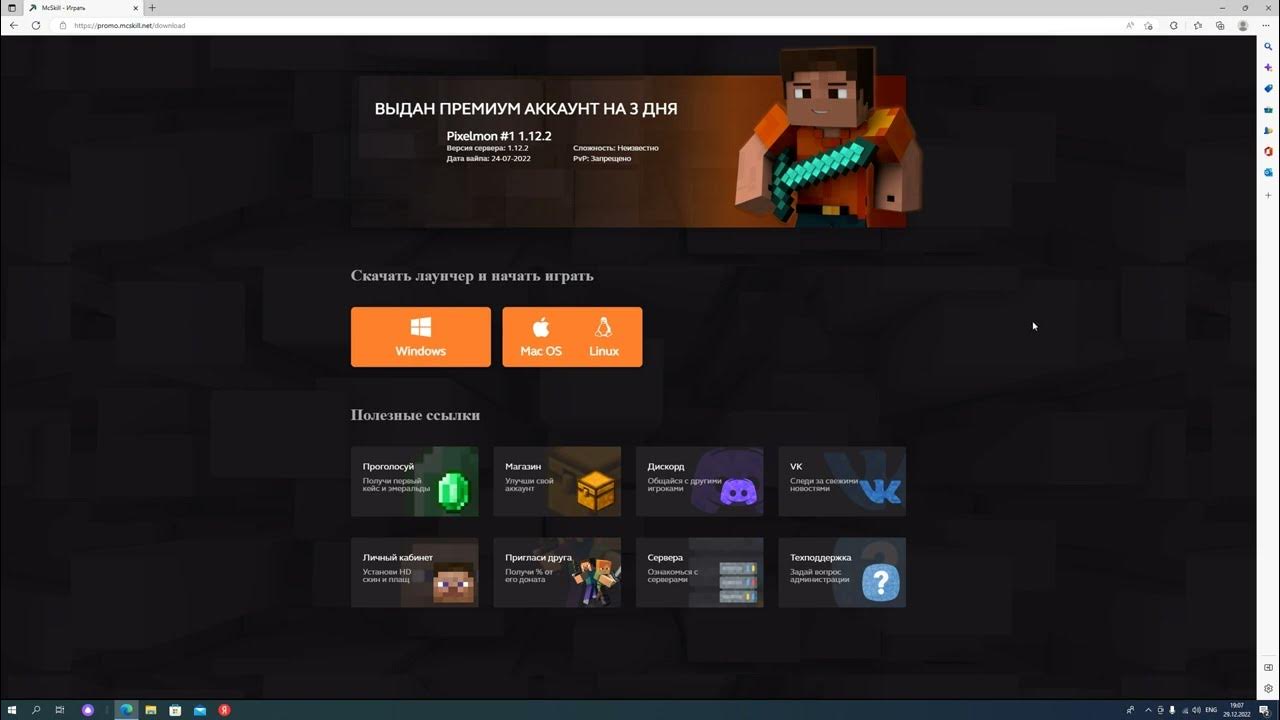Add this page to favorites
1280x720 pixels.
[1149, 25]
